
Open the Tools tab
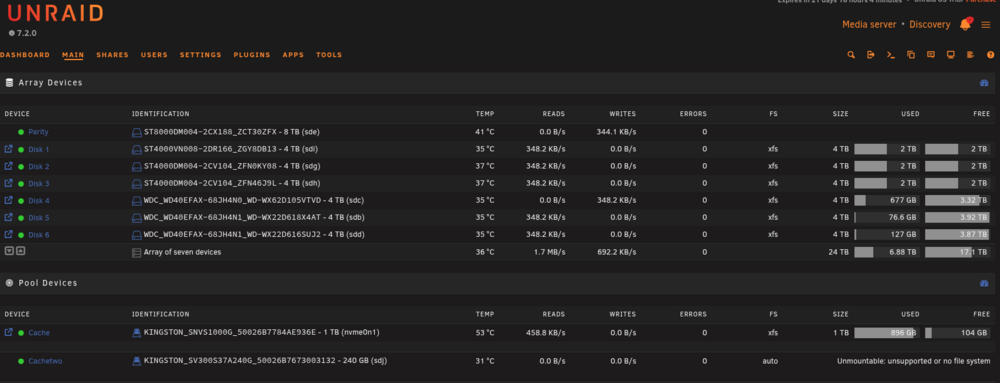[329, 55]
